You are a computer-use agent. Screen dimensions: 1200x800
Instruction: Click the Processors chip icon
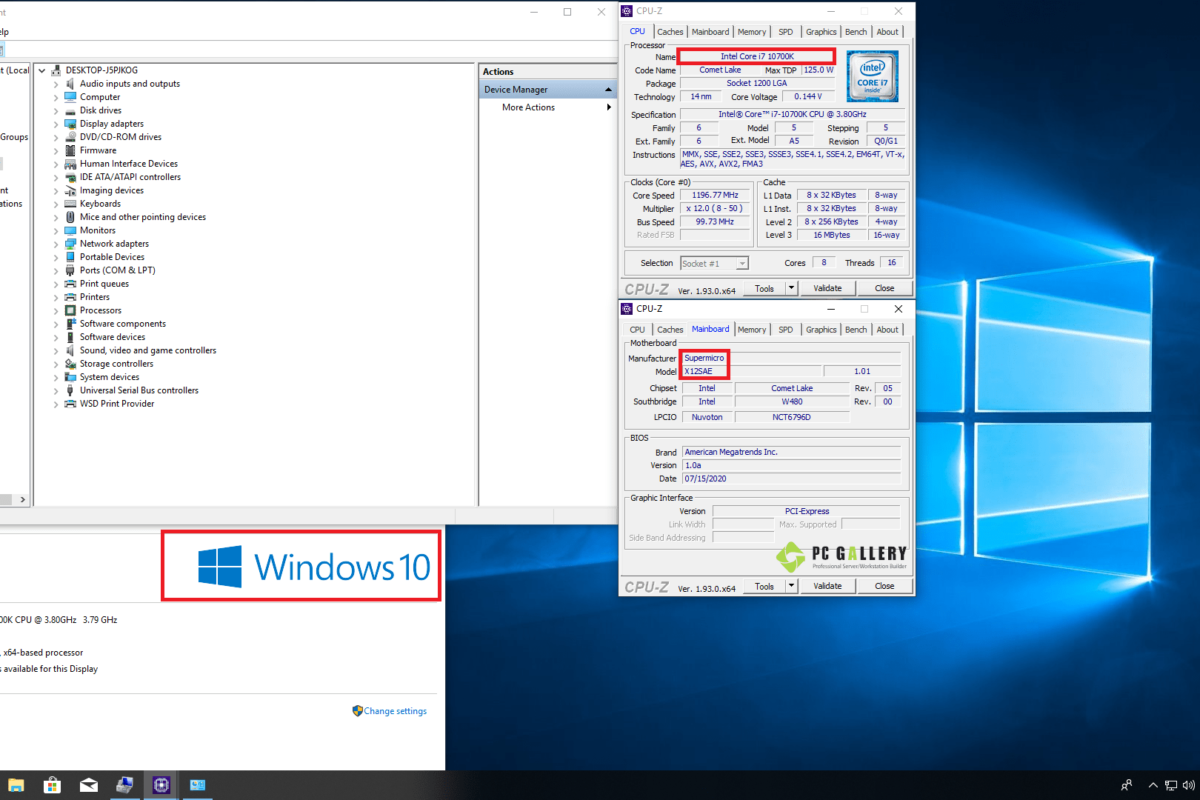point(71,310)
